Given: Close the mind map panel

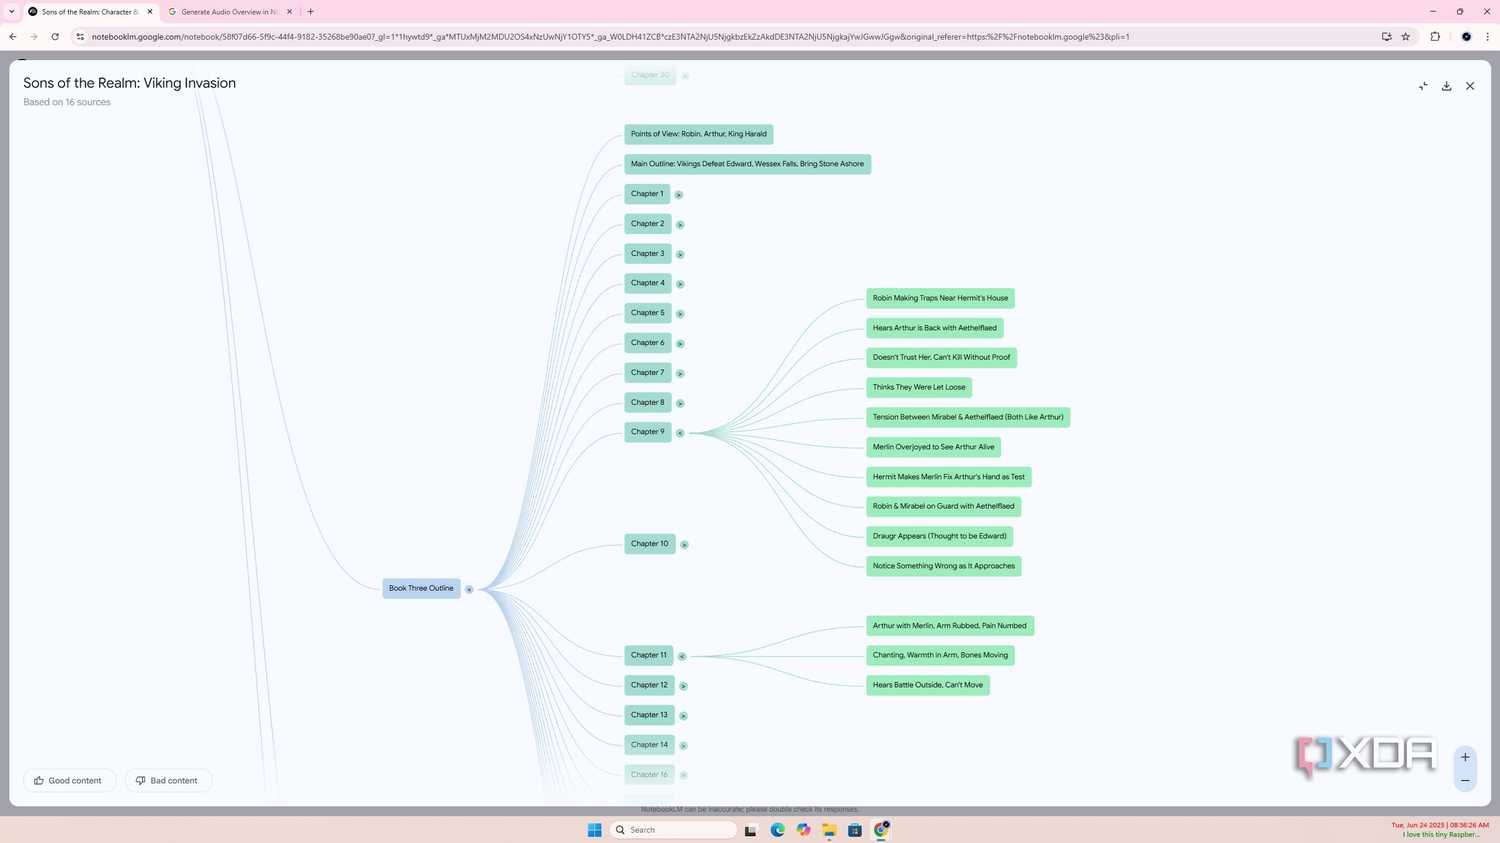Looking at the screenshot, I should [1470, 86].
